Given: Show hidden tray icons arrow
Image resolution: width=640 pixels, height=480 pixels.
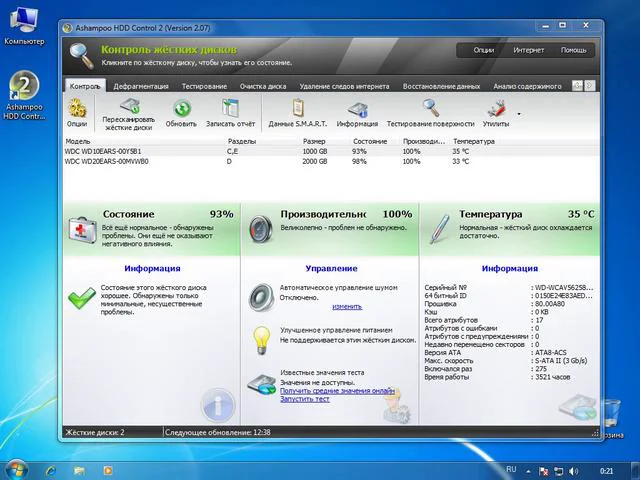Looking at the screenshot, I should click(x=529, y=471).
